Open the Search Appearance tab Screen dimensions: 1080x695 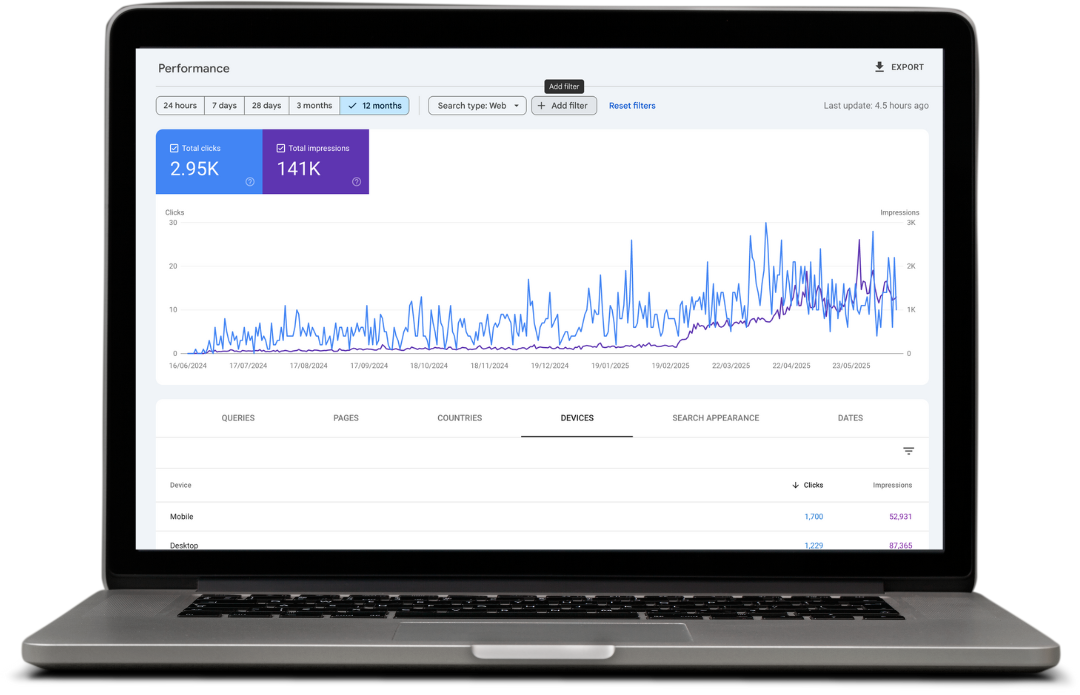coord(715,418)
